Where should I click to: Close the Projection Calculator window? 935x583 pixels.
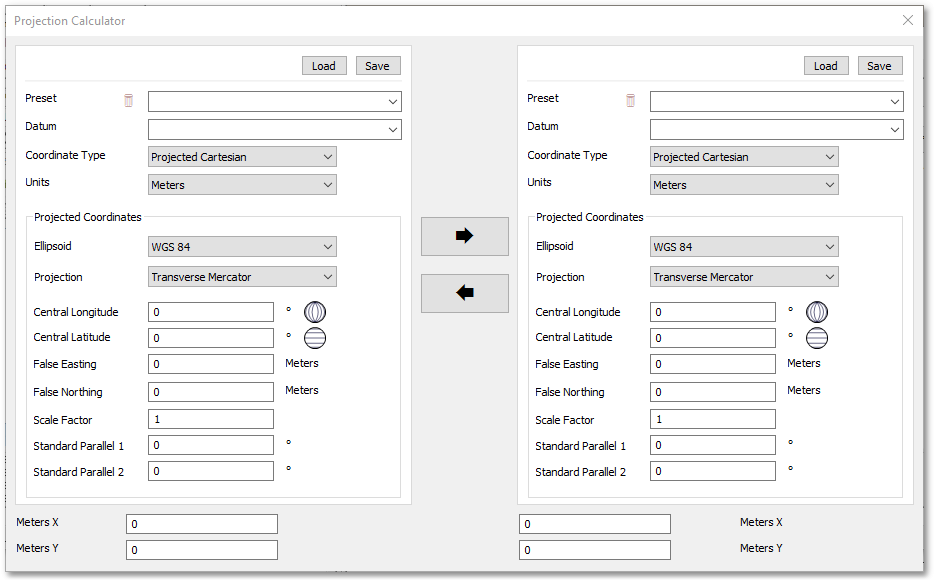[908, 20]
